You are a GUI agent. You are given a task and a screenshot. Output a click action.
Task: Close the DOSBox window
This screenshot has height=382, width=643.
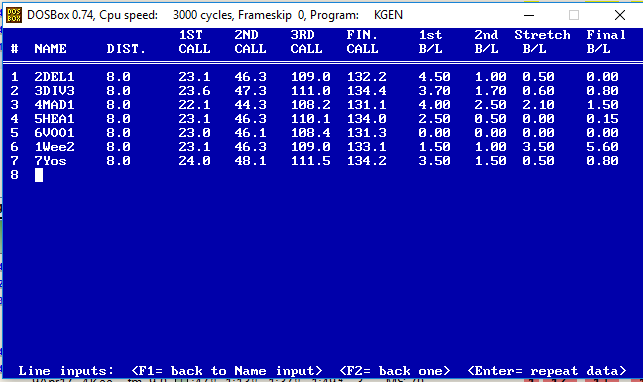coord(620,15)
